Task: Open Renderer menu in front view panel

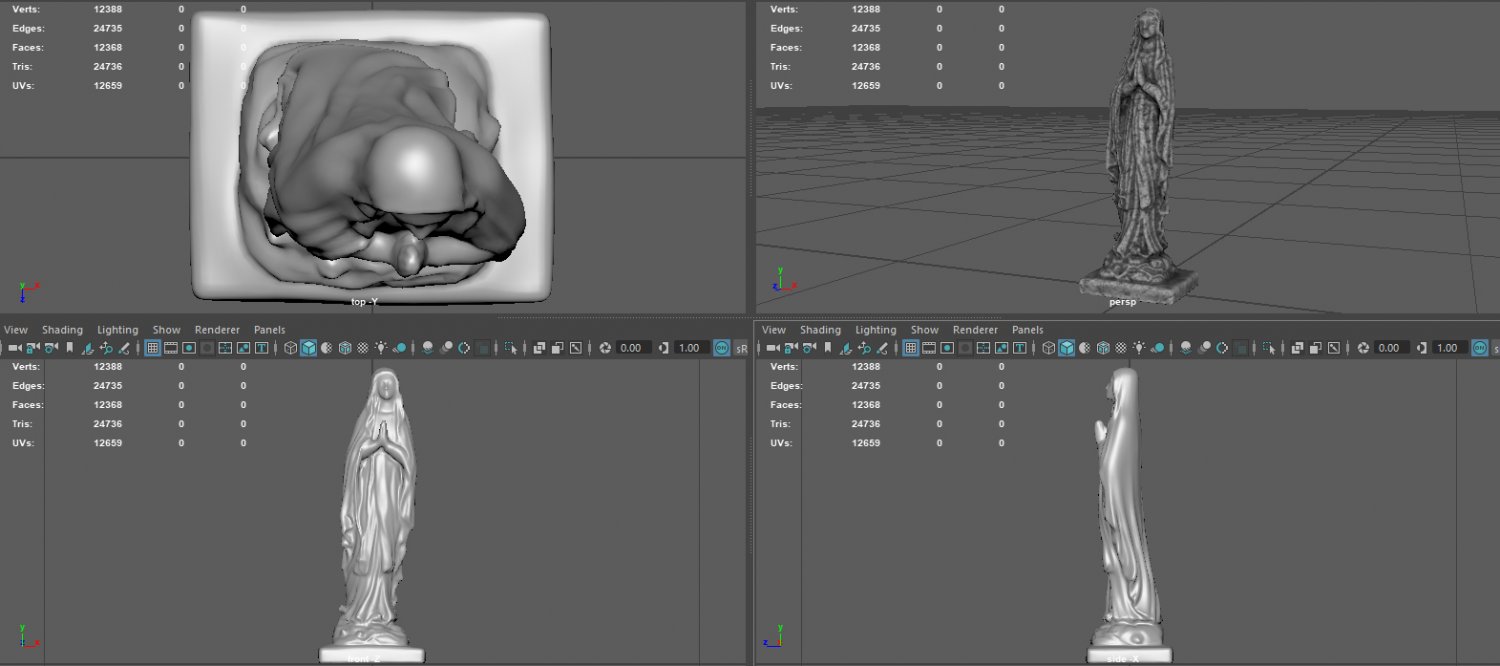Action: coord(217,330)
